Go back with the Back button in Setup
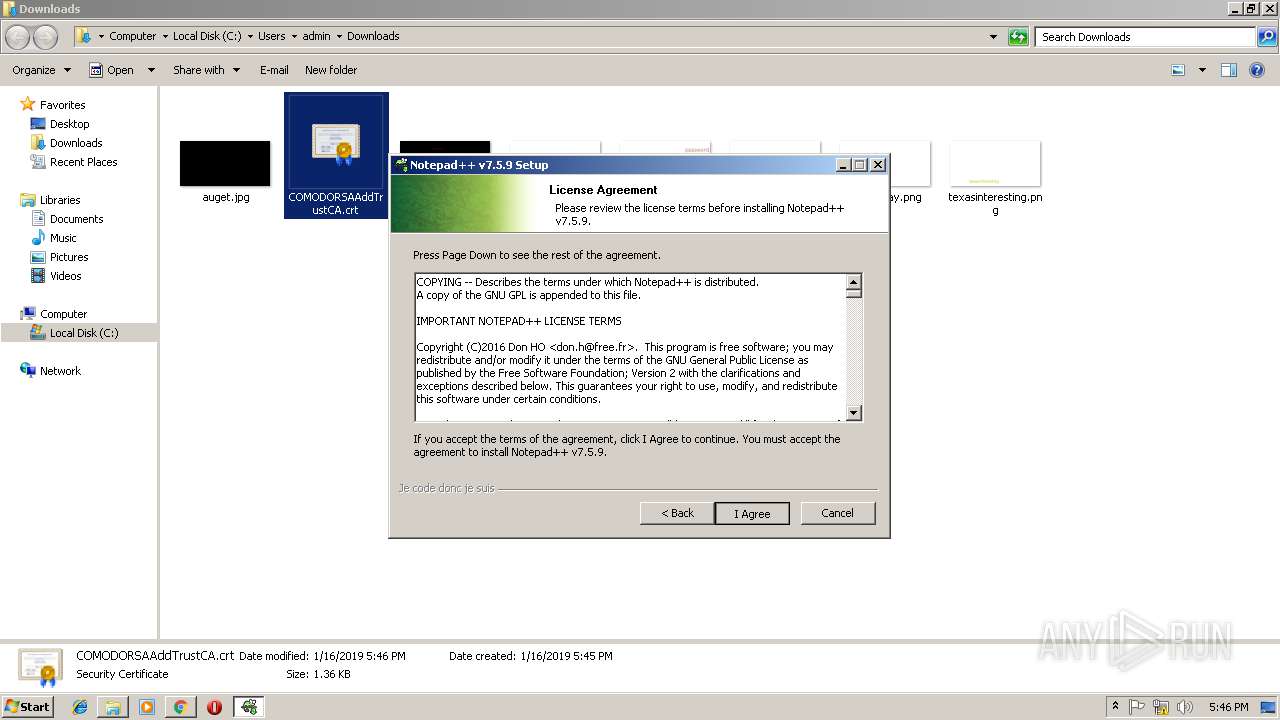Image resolution: width=1280 pixels, height=720 pixels. click(x=677, y=513)
